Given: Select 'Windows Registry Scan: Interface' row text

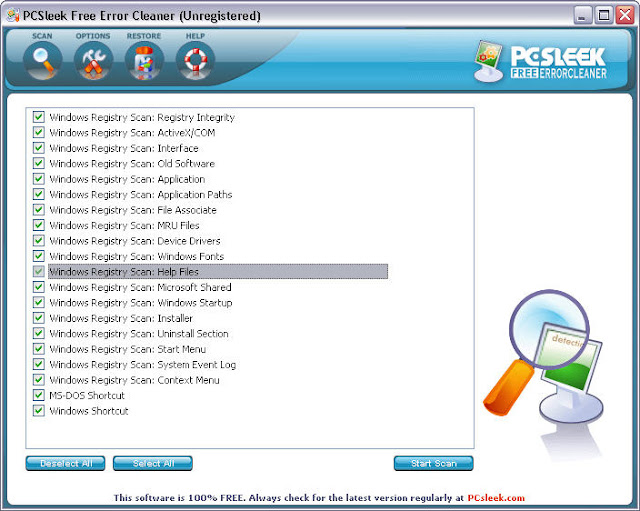Looking at the screenshot, I should 124,149.
